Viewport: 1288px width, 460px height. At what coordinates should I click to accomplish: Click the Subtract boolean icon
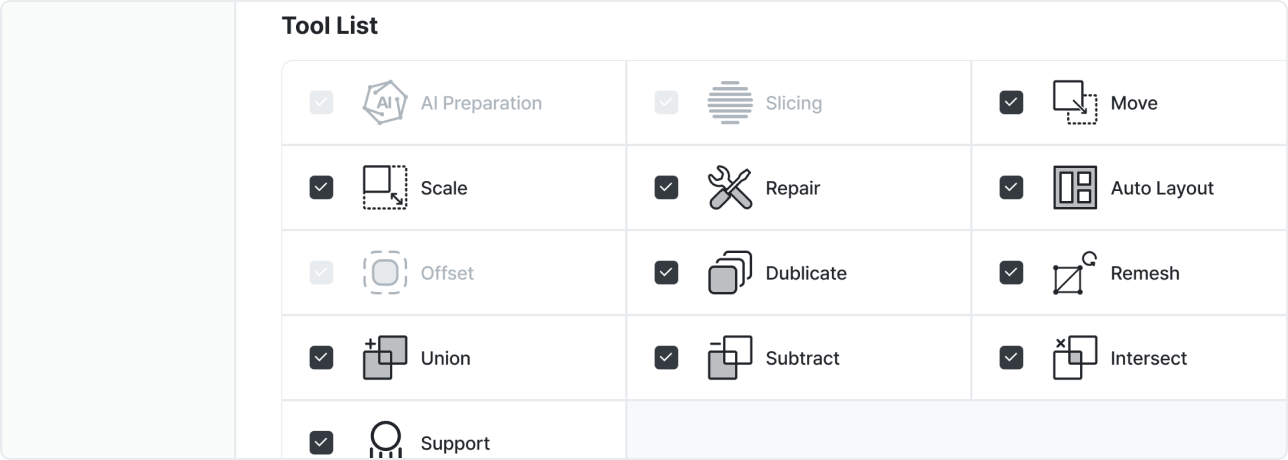[x=730, y=358]
